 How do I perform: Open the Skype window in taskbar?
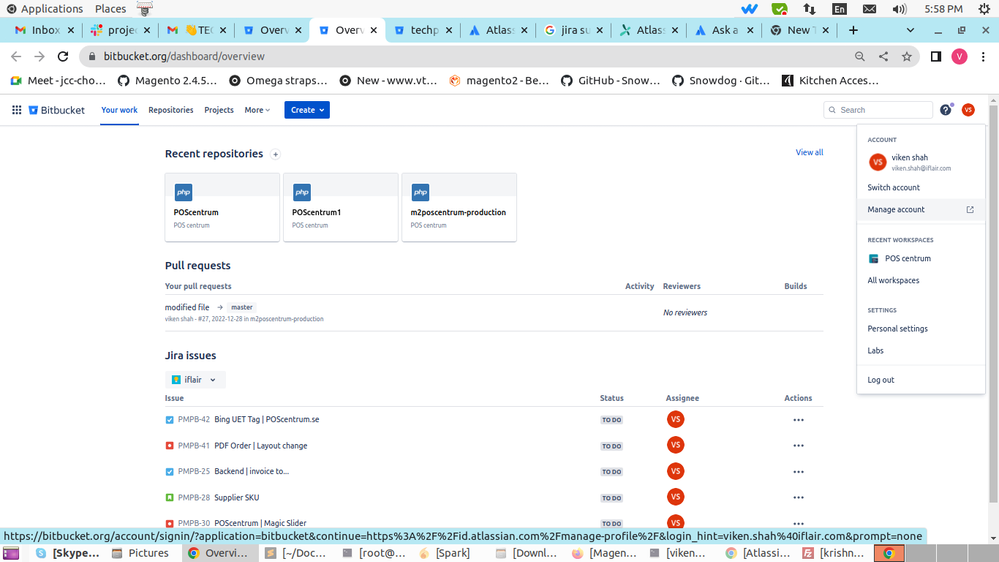point(68,552)
